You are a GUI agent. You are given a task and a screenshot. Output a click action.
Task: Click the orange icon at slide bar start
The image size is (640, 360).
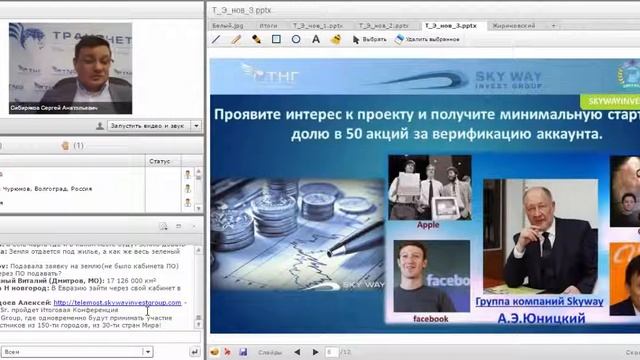point(215,352)
